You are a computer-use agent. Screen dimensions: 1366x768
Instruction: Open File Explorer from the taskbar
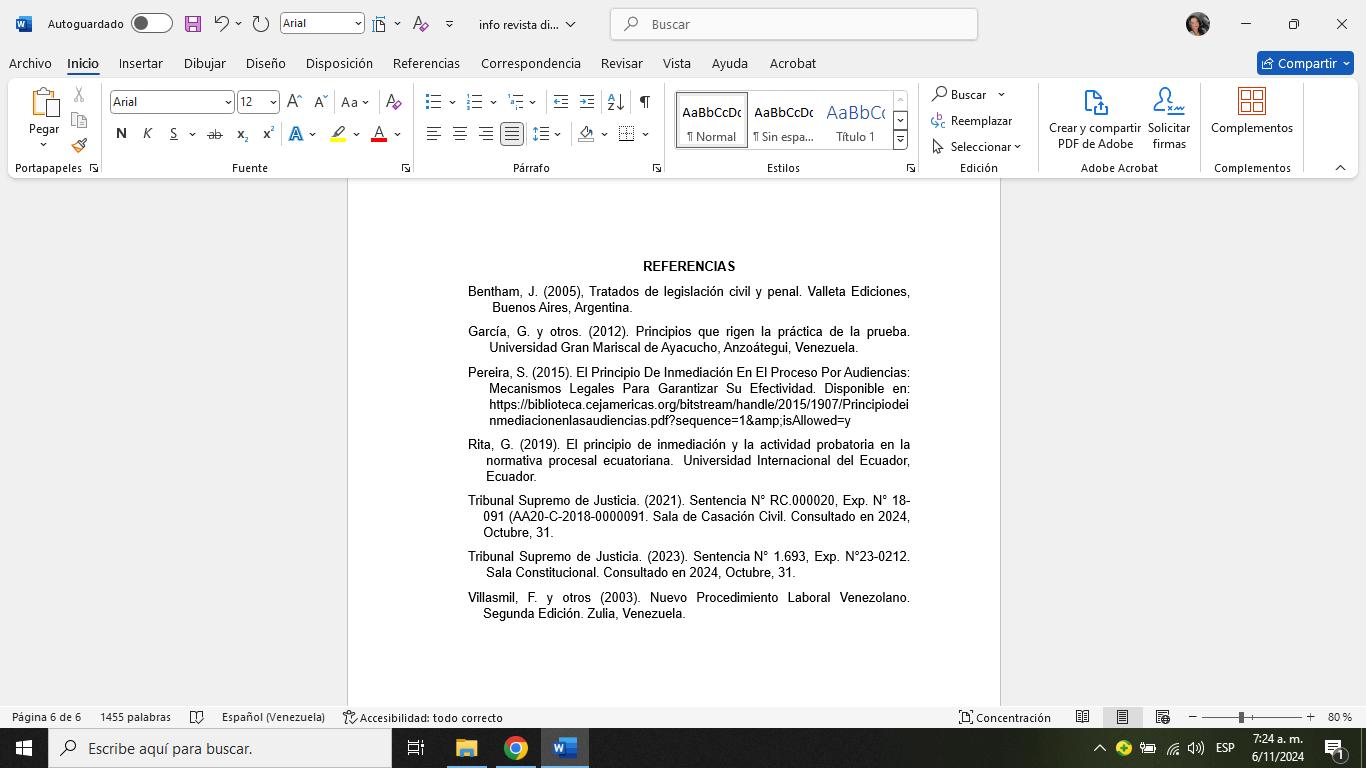[x=467, y=748]
